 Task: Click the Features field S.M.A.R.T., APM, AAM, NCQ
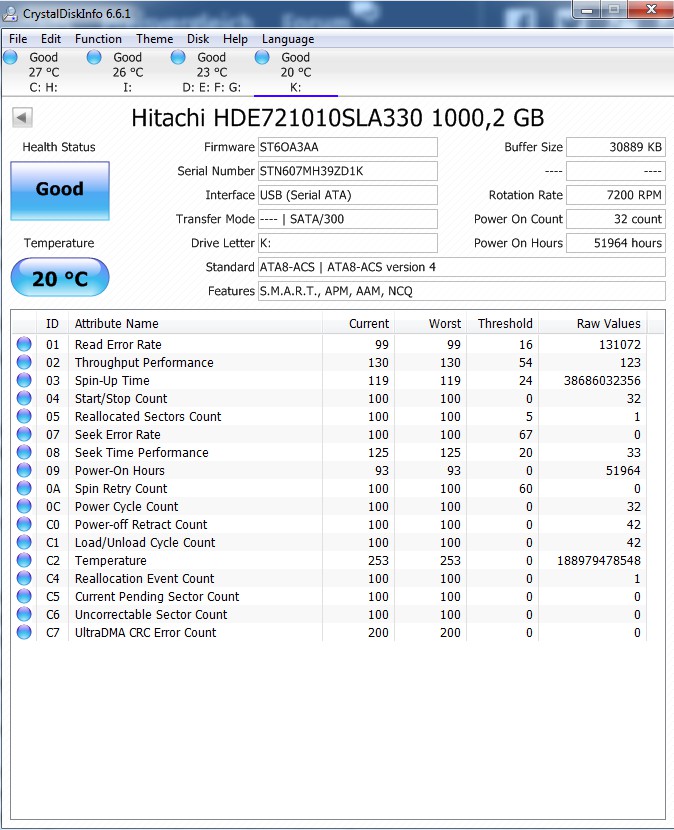pyautogui.click(x=462, y=291)
